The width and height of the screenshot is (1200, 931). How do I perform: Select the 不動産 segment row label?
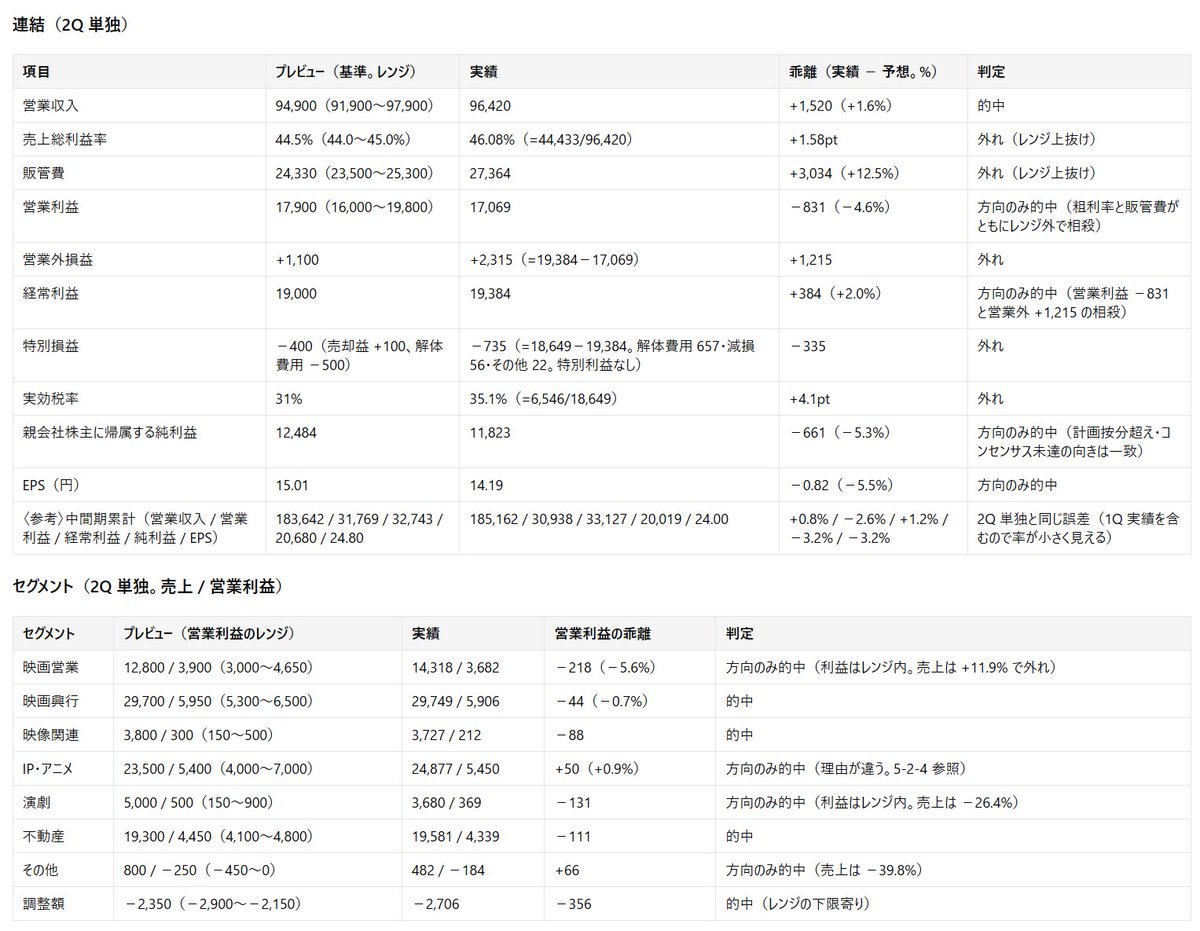click(42, 836)
